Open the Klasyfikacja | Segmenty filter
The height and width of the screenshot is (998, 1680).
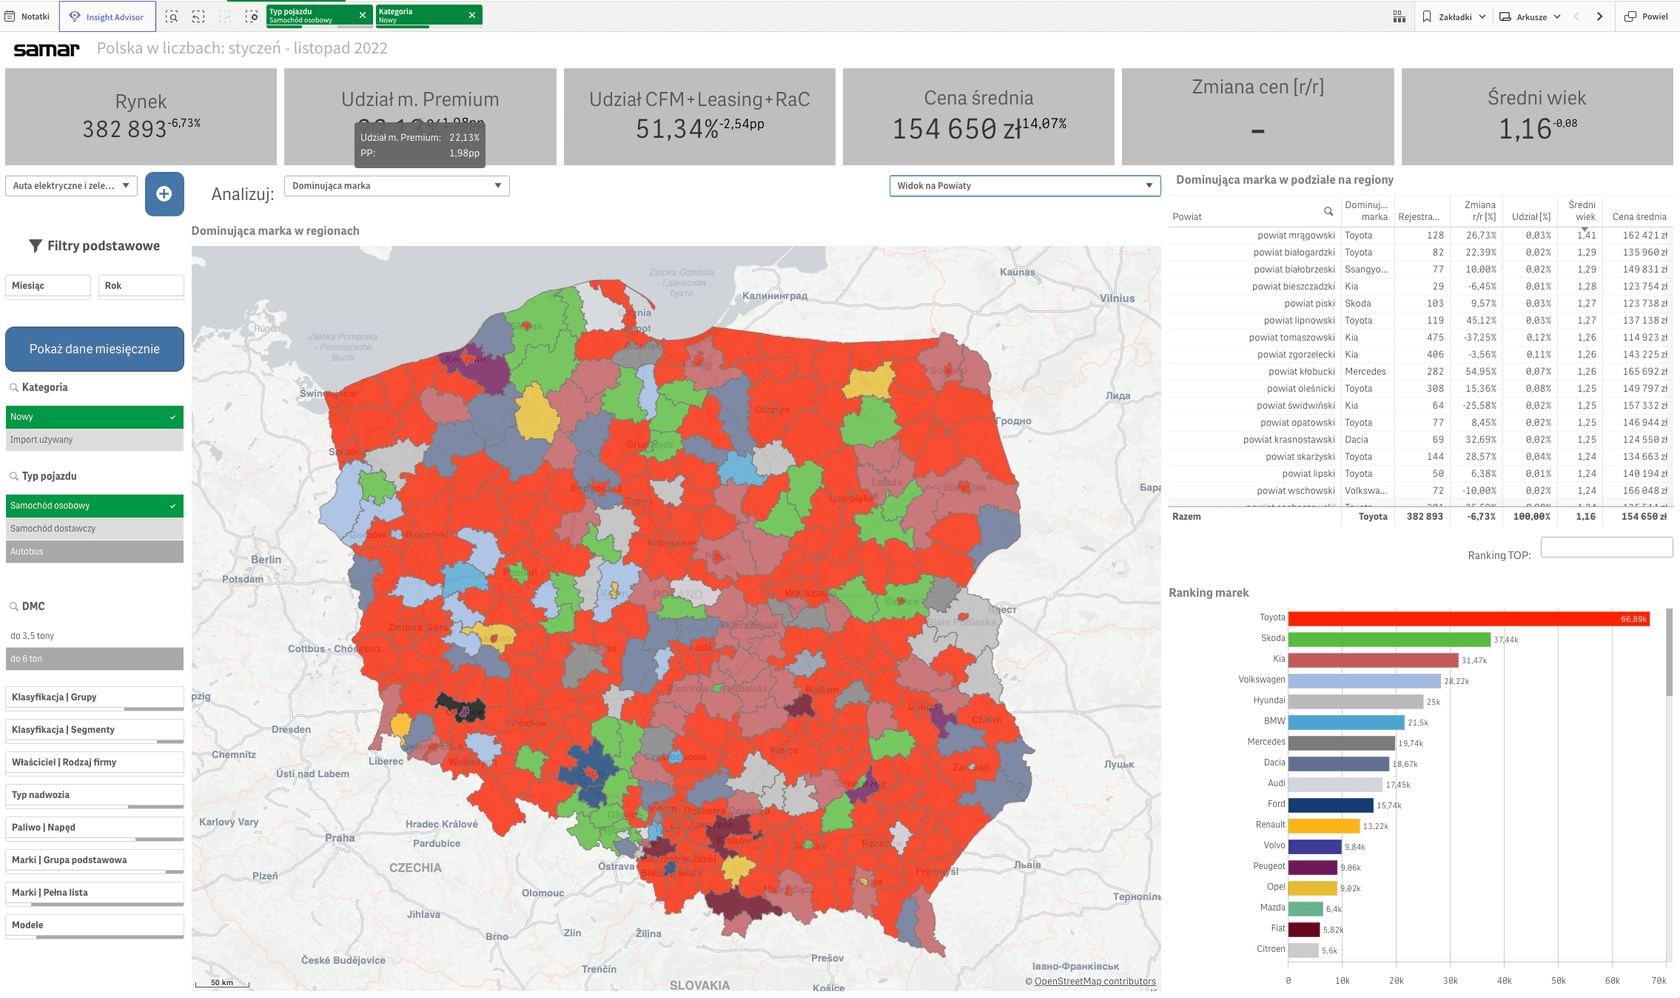[x=95, y=730]
